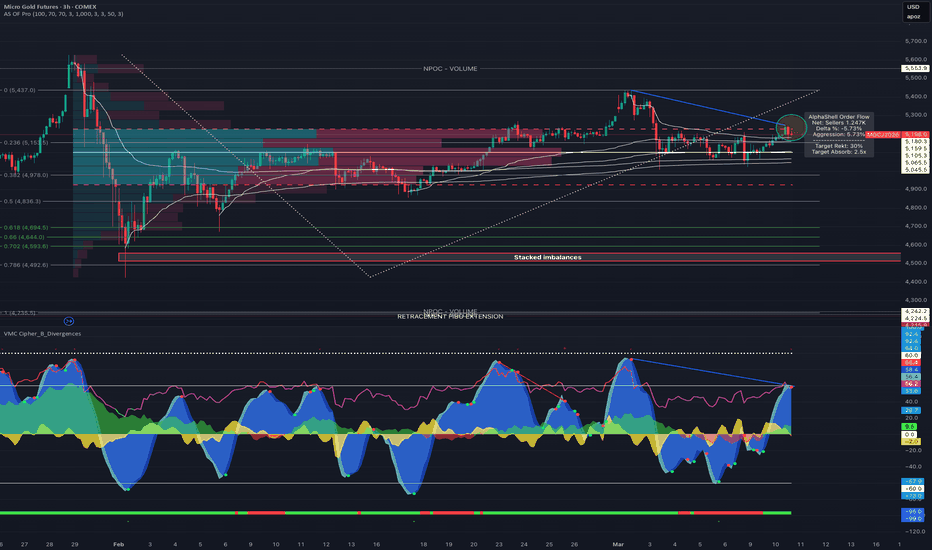Click the 60.0 oscillator scale tag

point(912,355)
